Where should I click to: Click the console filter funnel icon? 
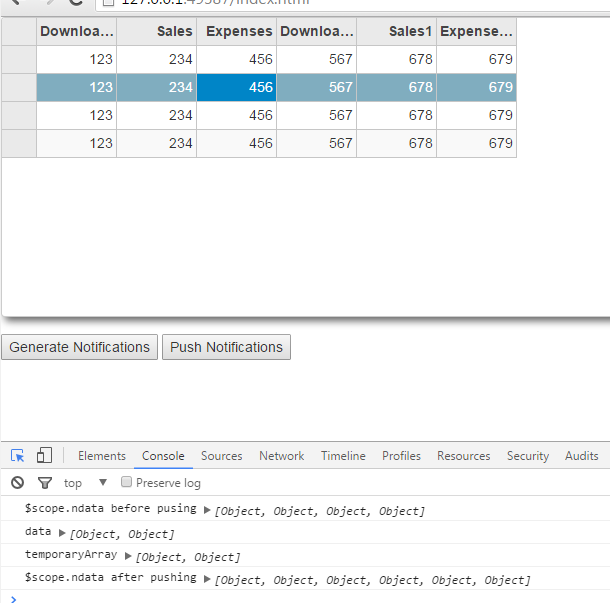(44, 483)
